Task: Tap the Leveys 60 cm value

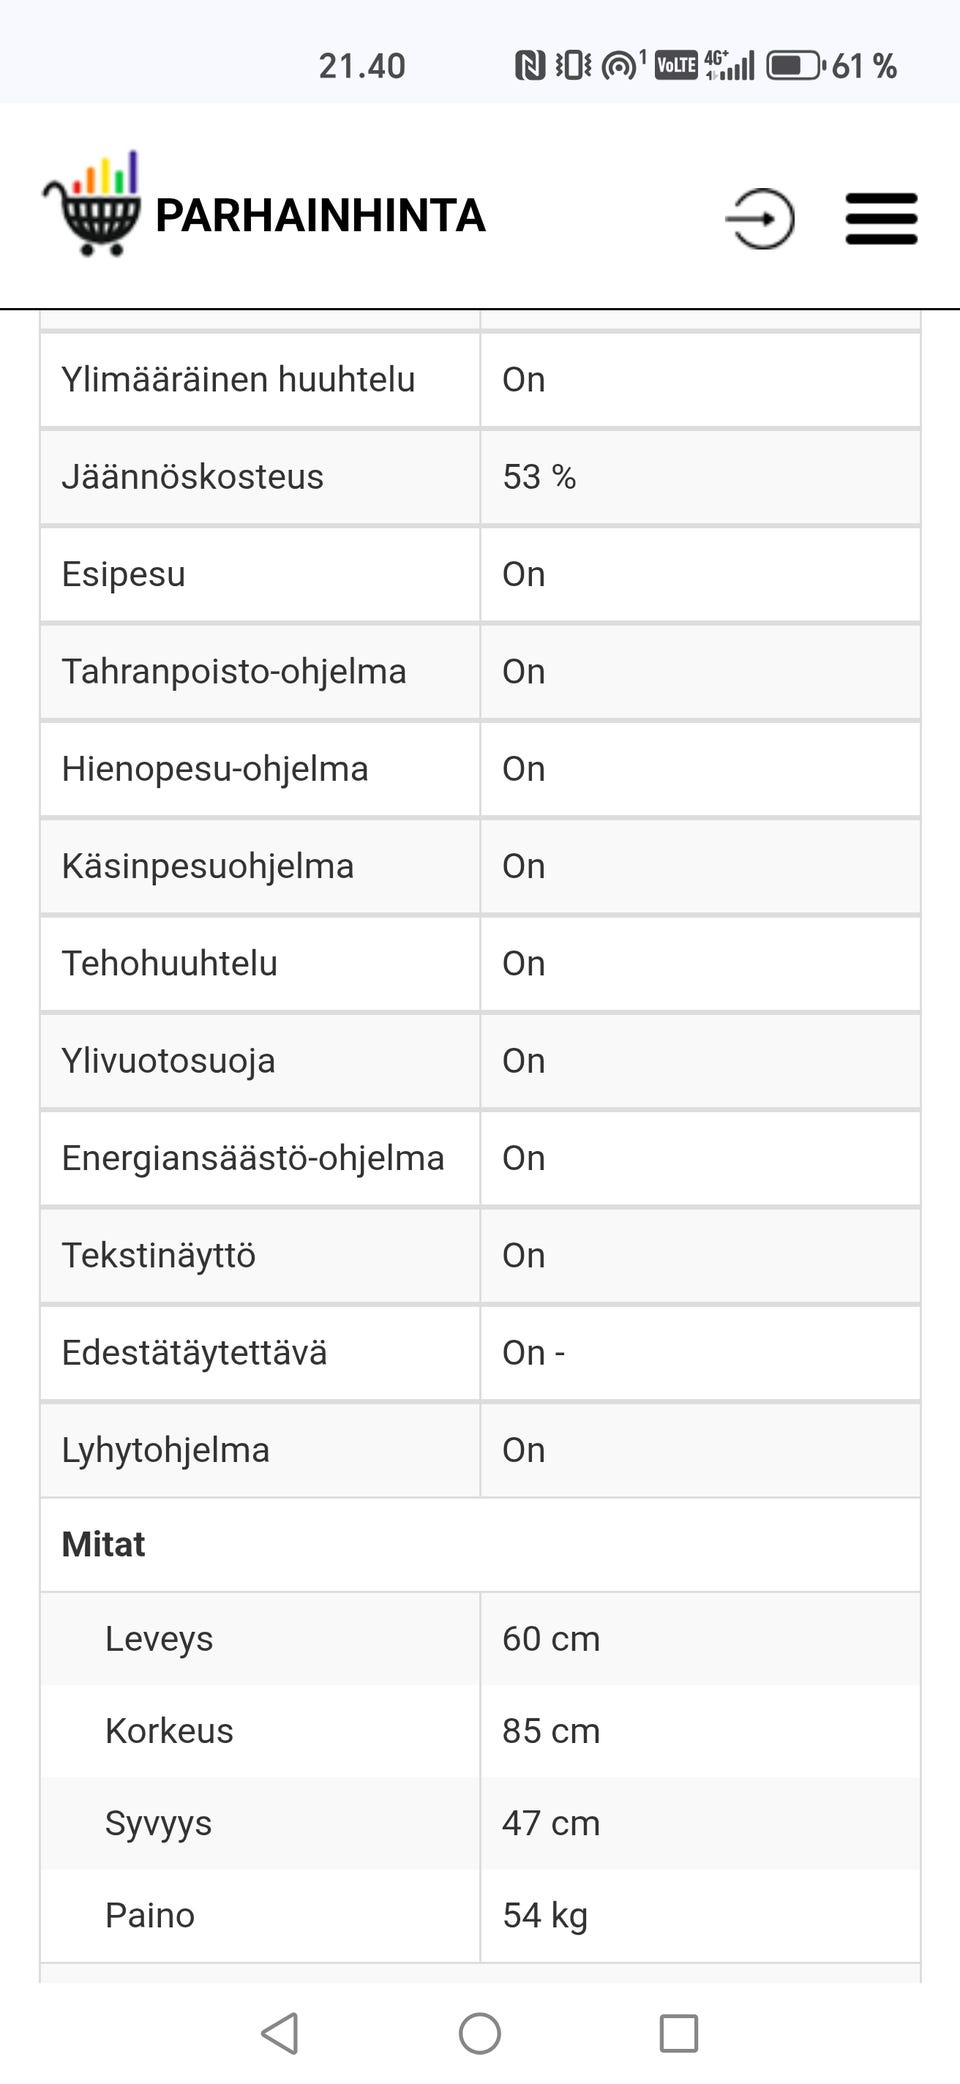Action: click(x=551, y=1639)
